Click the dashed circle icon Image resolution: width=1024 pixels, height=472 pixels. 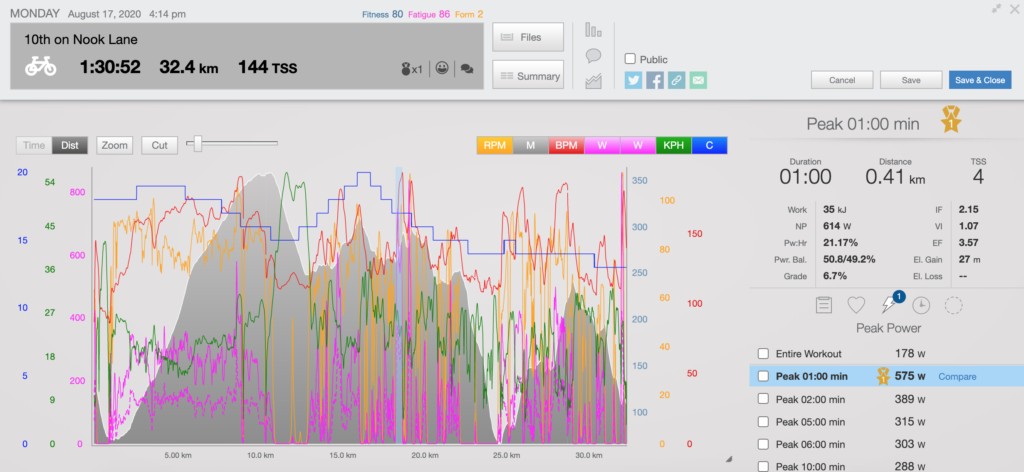[x=953, y=305]
